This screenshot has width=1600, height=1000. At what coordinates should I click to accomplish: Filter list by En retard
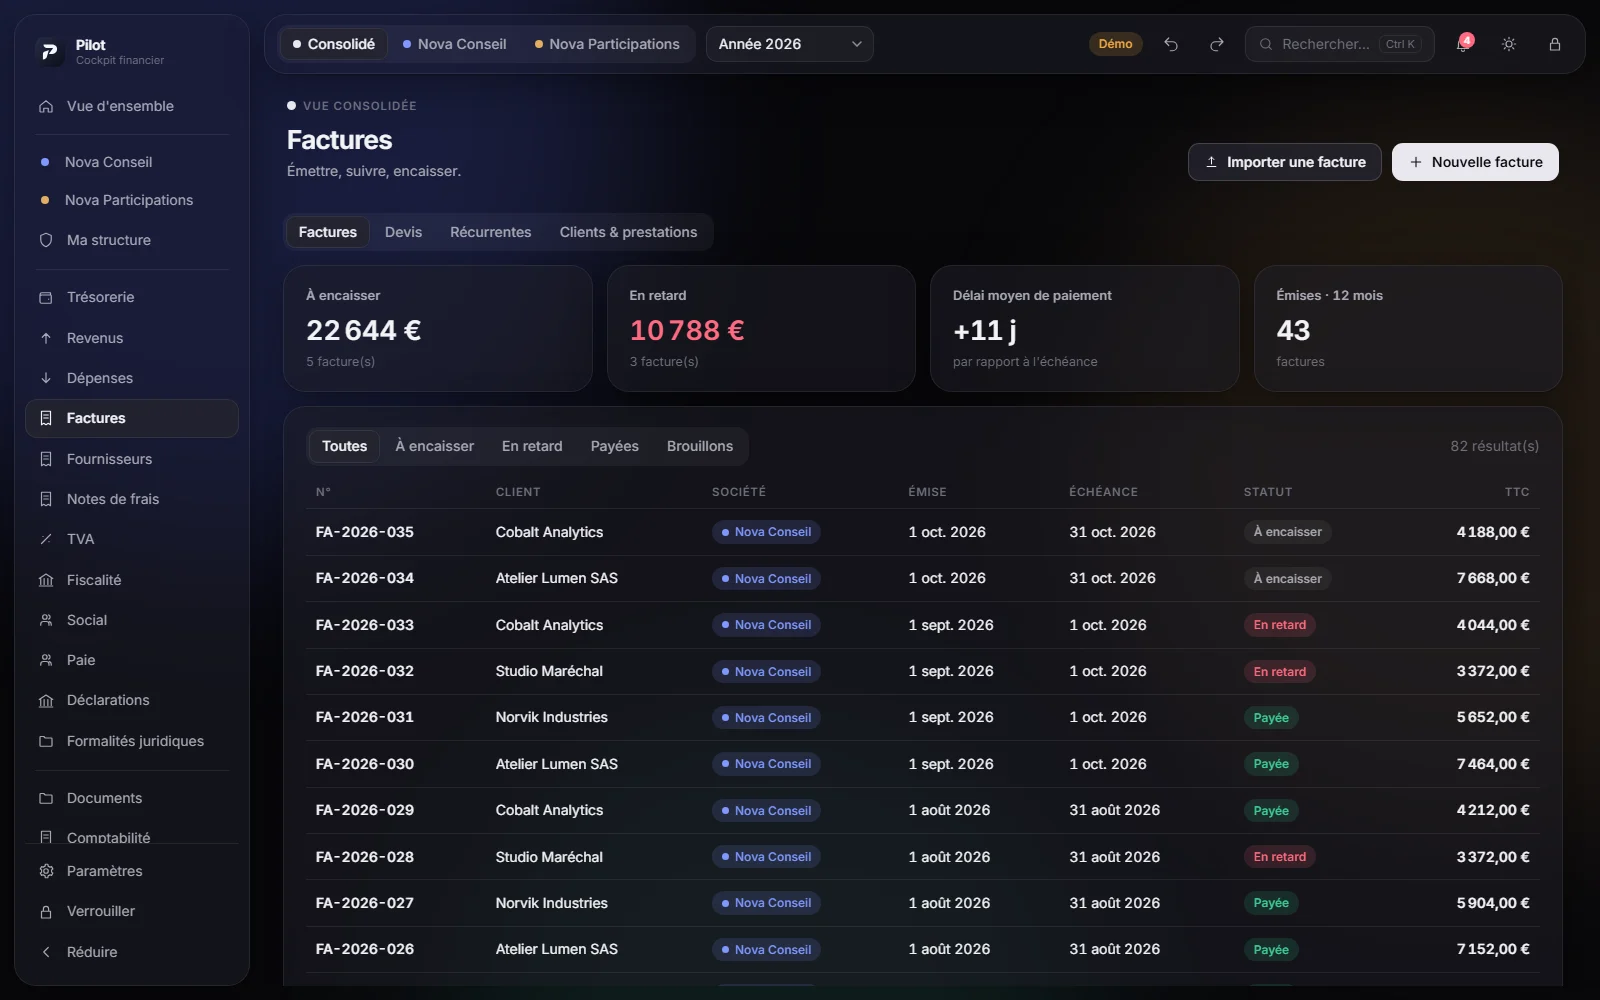(532, 446)
